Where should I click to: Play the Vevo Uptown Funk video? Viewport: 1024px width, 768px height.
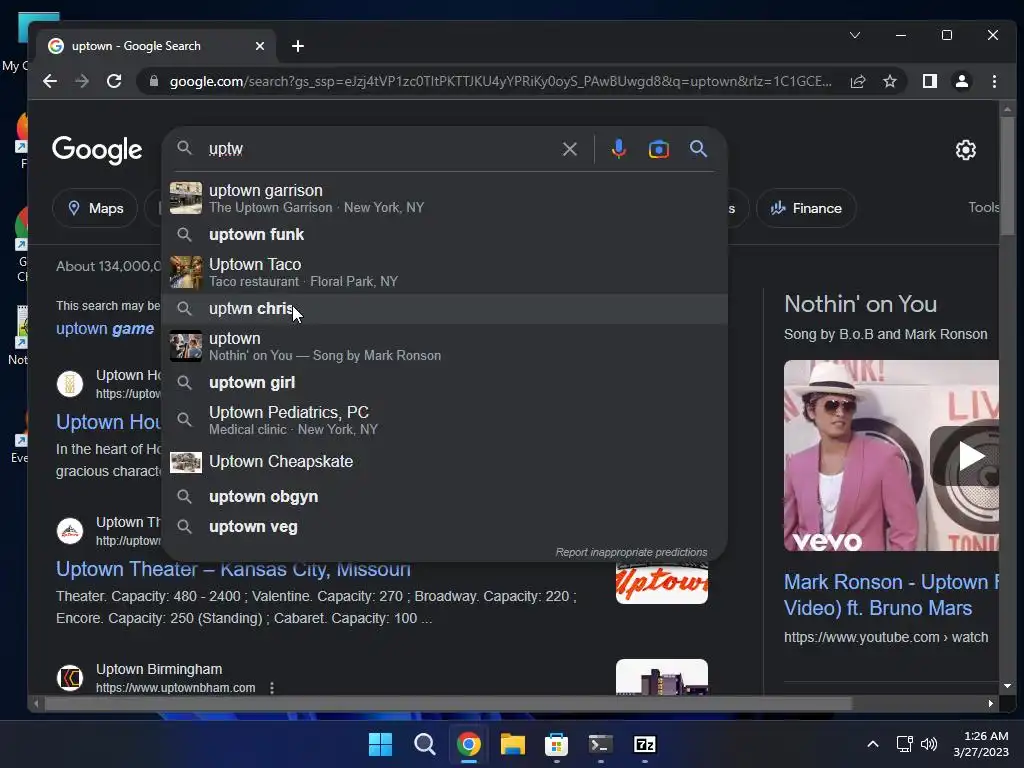pyautogui.click(x=970, y=456)
